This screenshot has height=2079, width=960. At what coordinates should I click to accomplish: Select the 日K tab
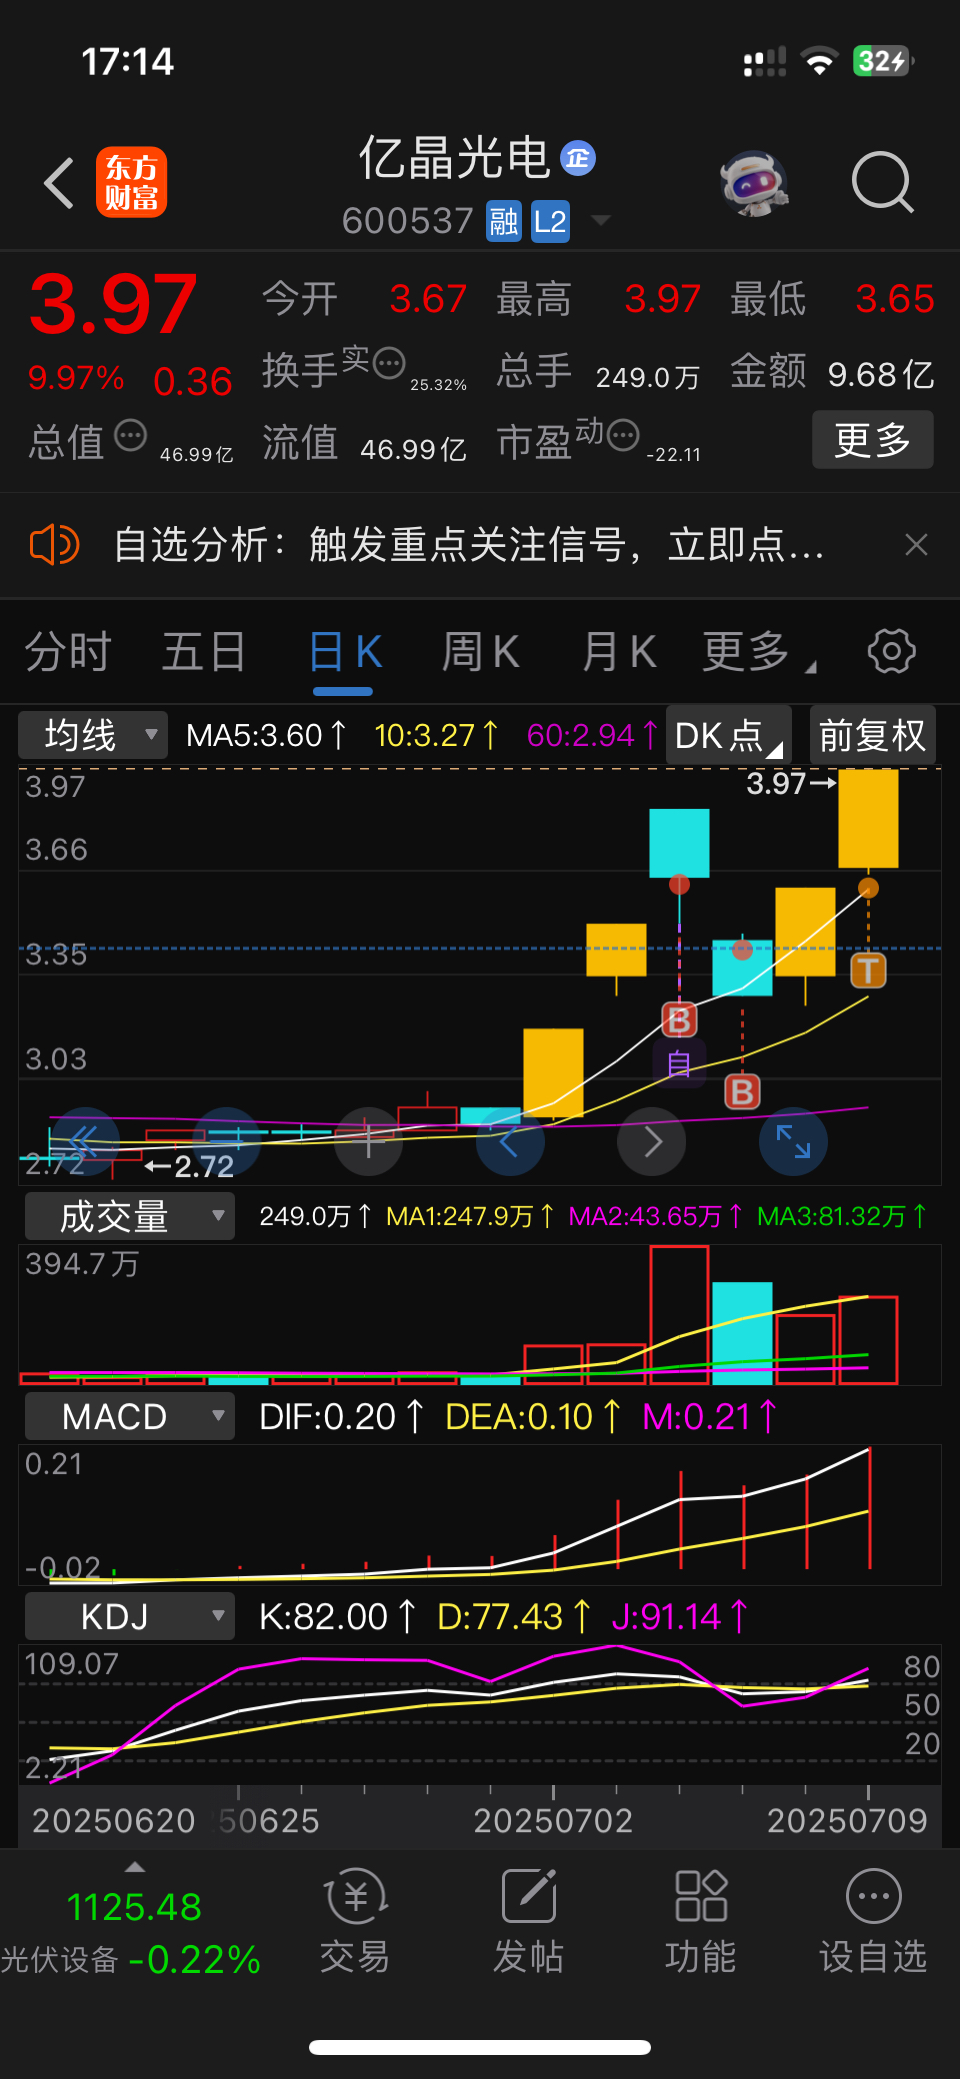point(345,652)
